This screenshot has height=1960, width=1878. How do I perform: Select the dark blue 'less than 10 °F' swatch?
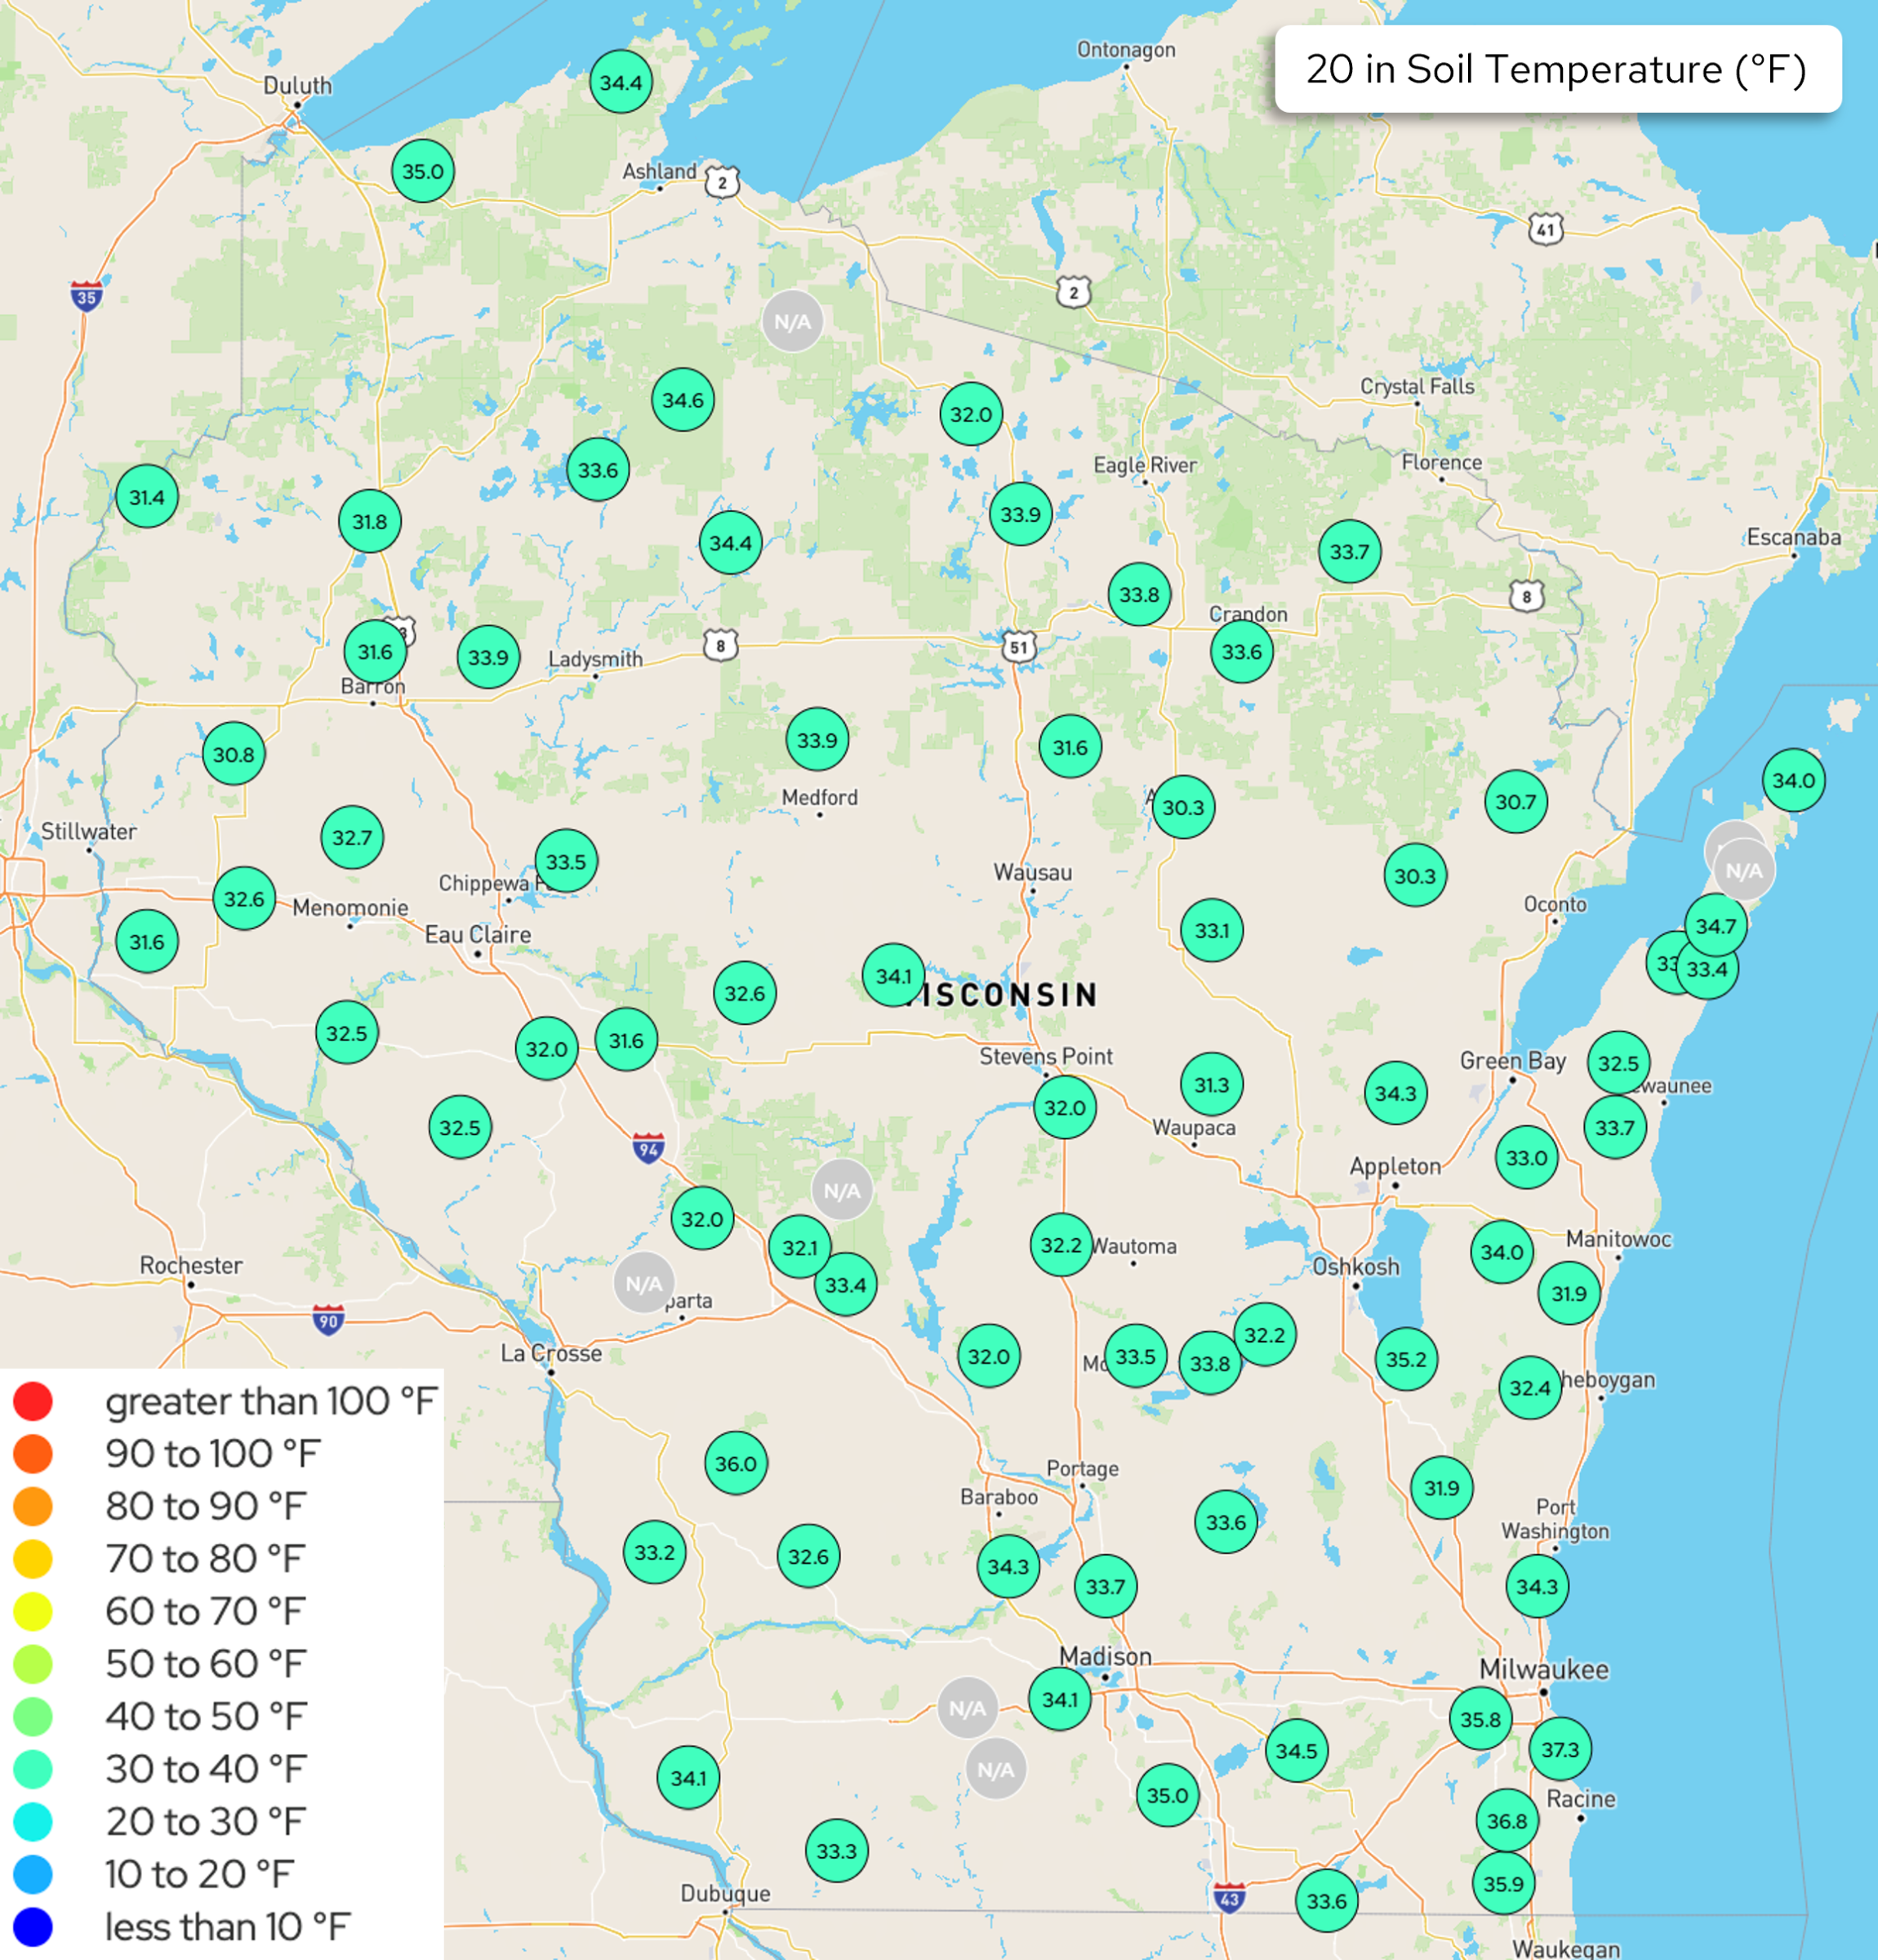33,1926
